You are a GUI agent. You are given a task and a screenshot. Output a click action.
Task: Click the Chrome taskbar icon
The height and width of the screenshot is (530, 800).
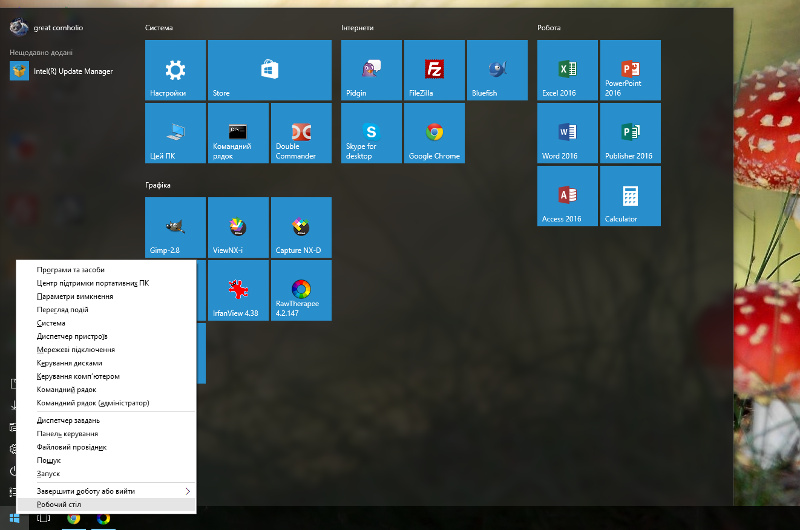coord(73,518)
